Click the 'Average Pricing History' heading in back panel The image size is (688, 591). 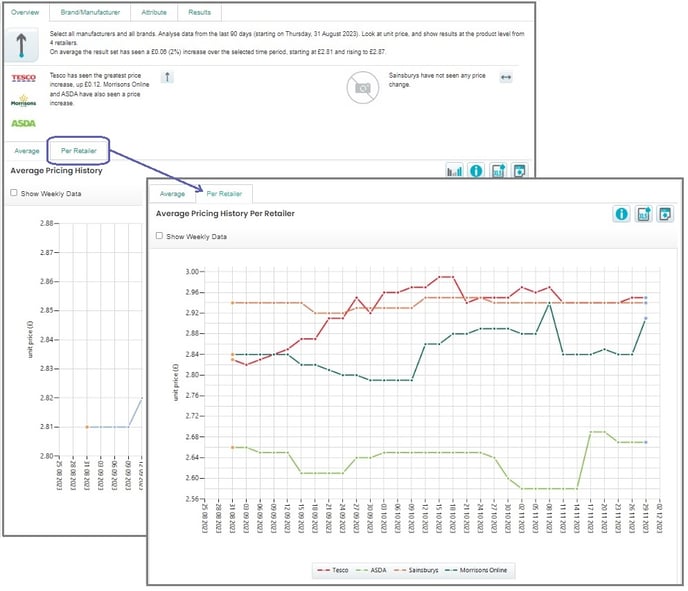(x=56, y=171)
